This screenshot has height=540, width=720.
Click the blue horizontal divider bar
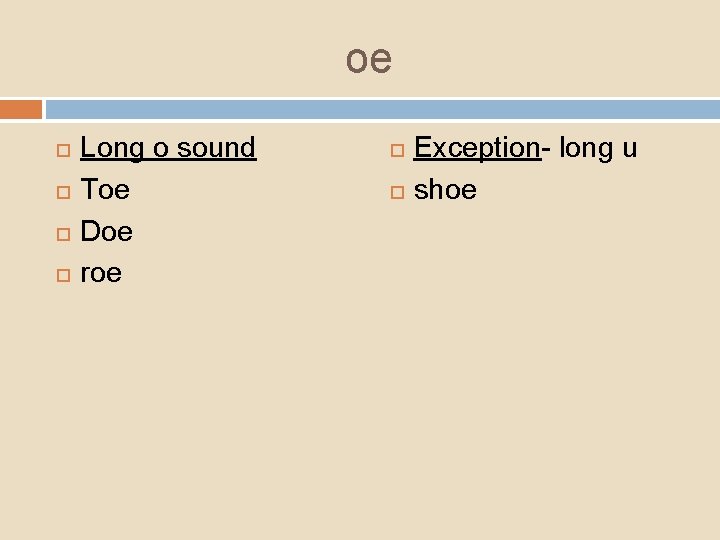tap(382, 108)
